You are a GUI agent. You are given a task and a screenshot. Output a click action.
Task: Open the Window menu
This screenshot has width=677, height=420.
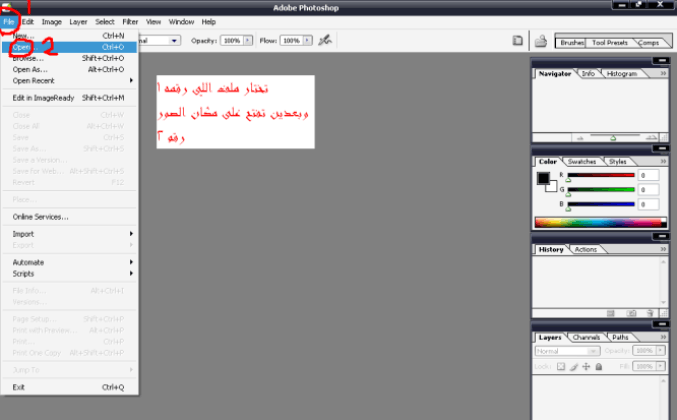tap(181, 22)
